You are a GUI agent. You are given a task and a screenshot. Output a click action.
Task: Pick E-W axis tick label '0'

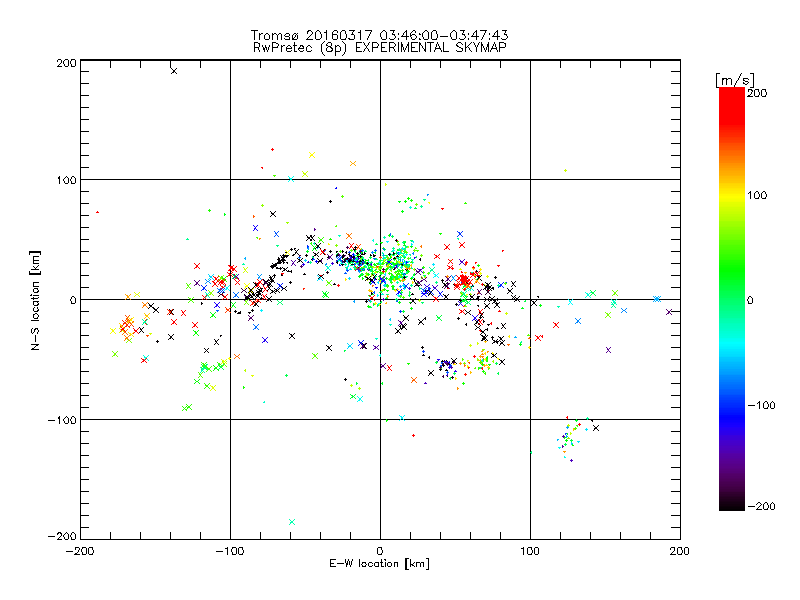380,551
